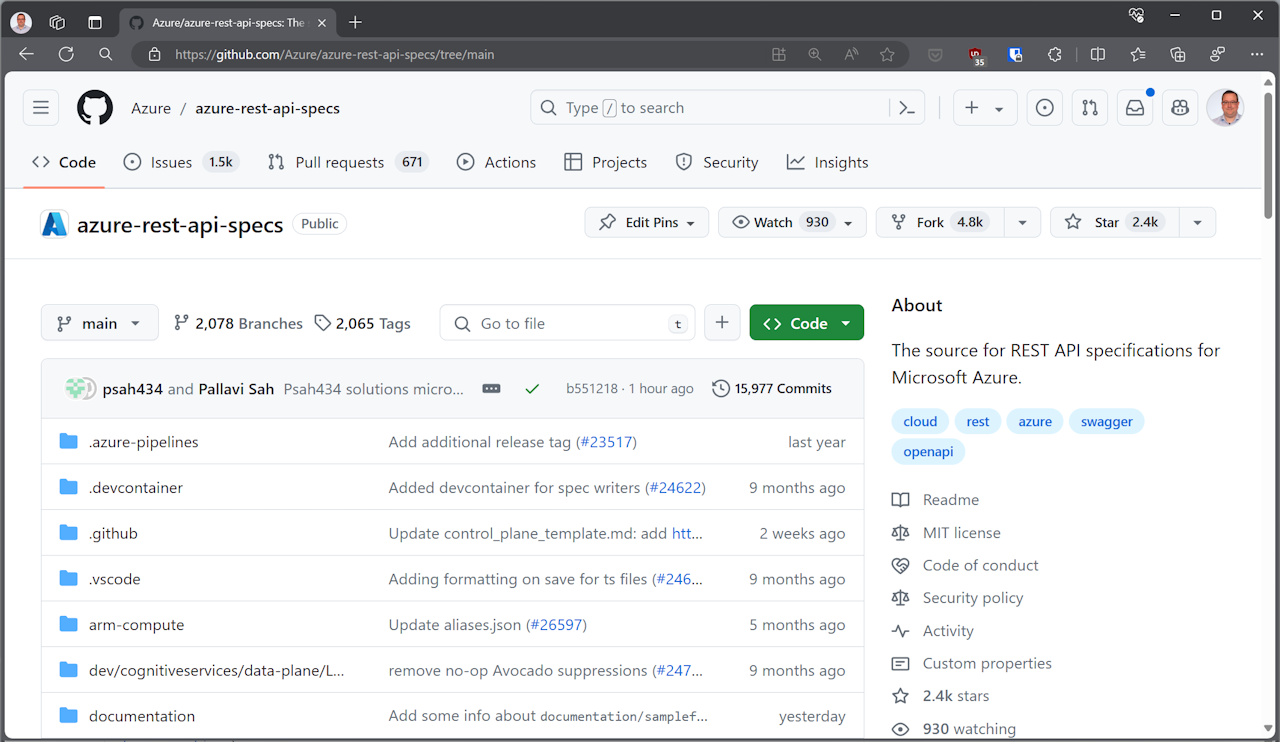This screenshot has height=742, width=1280.
Task: Open a new browser tab
Action: [355, 22]
